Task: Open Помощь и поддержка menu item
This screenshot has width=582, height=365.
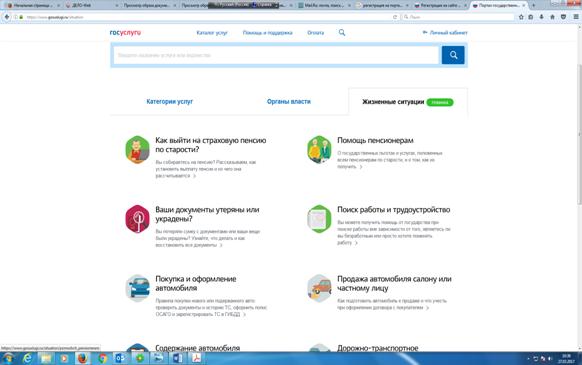Action: (x=268, y=33)
